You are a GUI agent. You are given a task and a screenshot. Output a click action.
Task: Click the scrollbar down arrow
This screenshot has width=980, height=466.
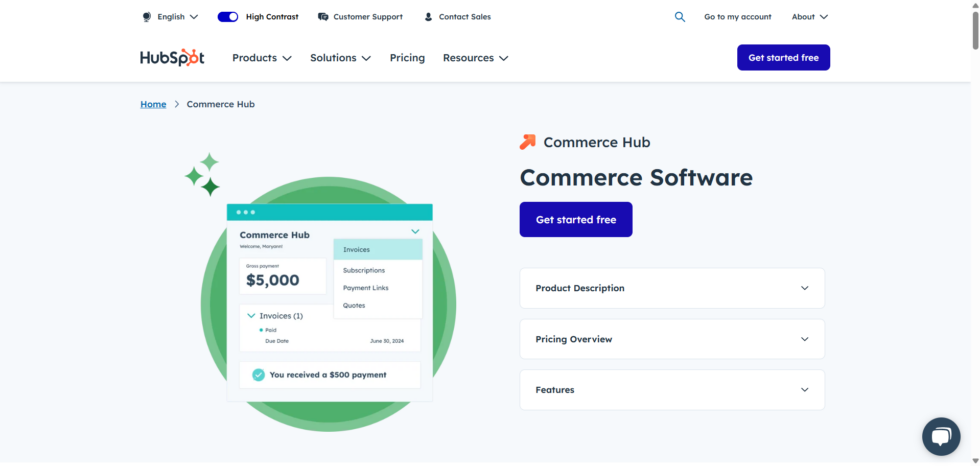tap(975, 461)
